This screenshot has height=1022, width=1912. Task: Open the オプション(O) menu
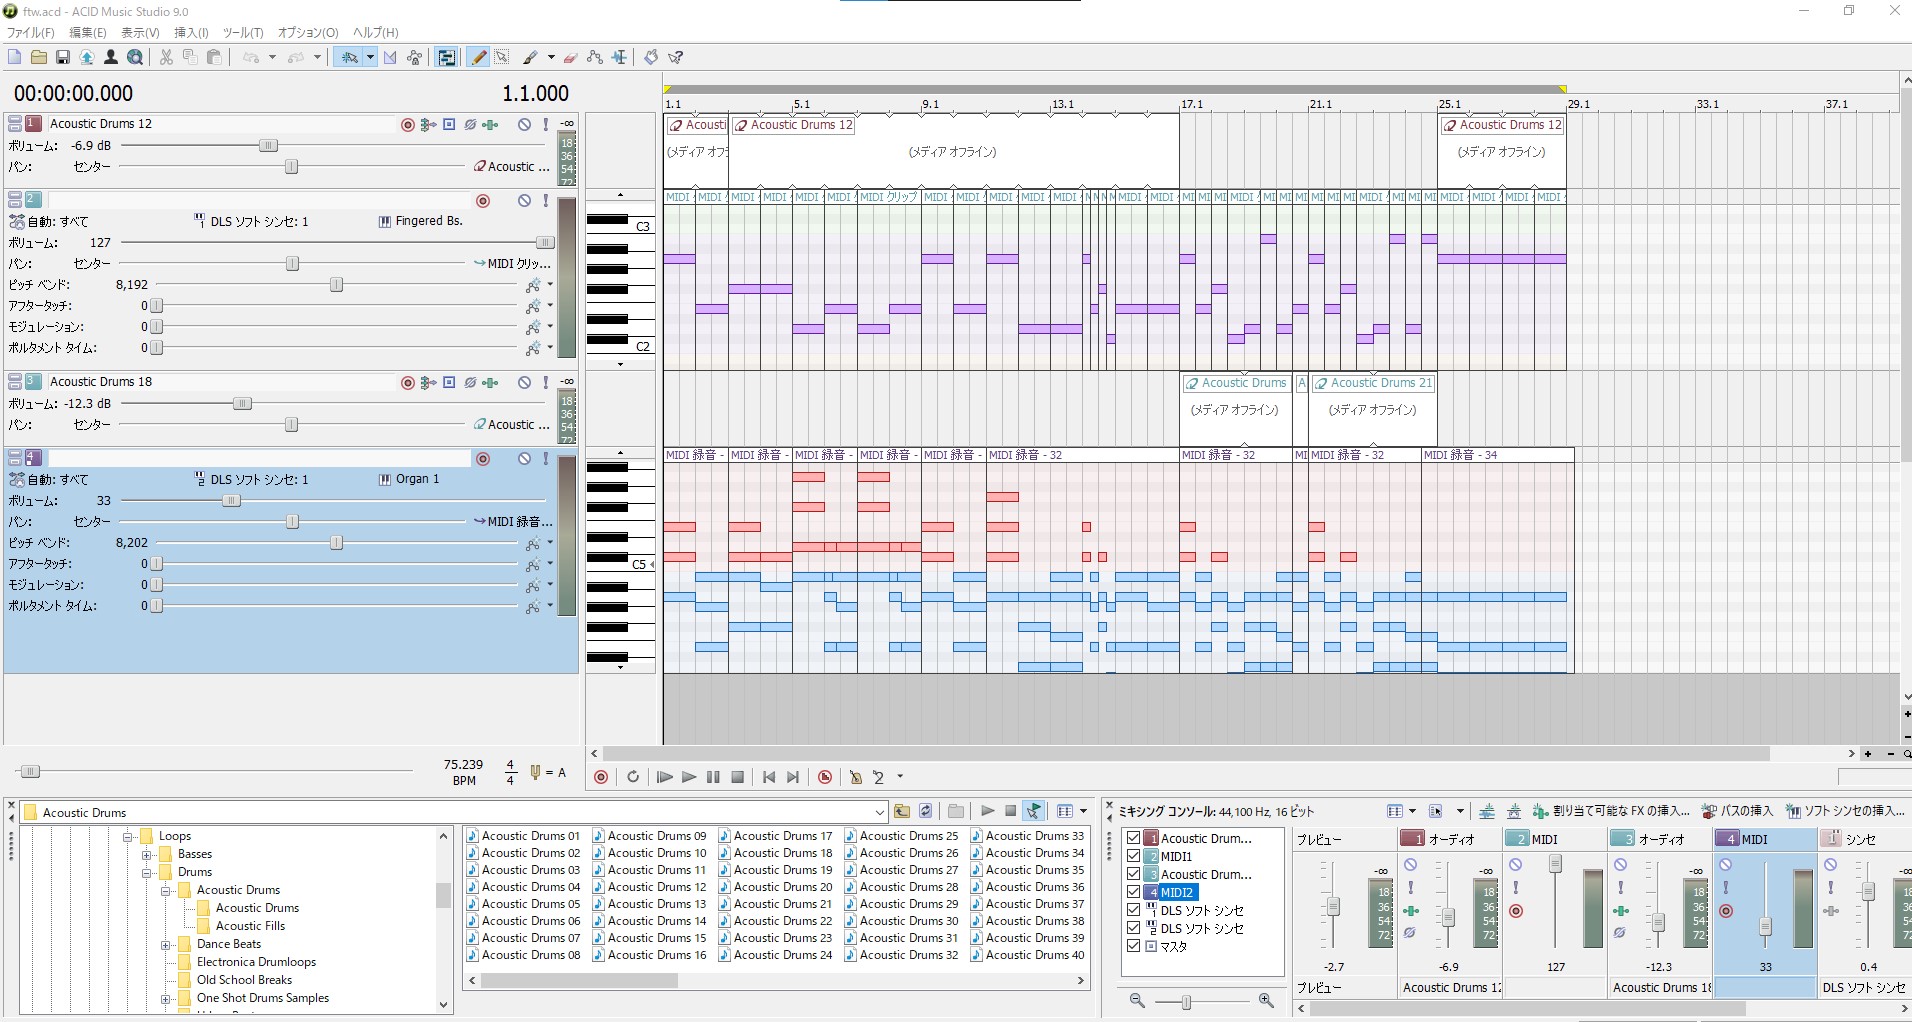tap(307, 33)
